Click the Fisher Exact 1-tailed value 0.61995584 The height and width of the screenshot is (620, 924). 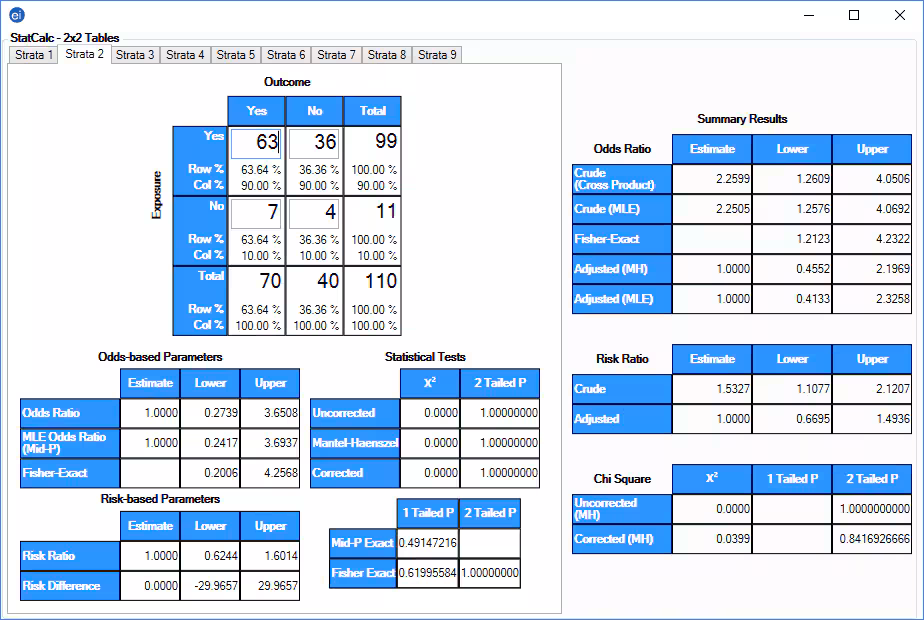tap(428, 573)
